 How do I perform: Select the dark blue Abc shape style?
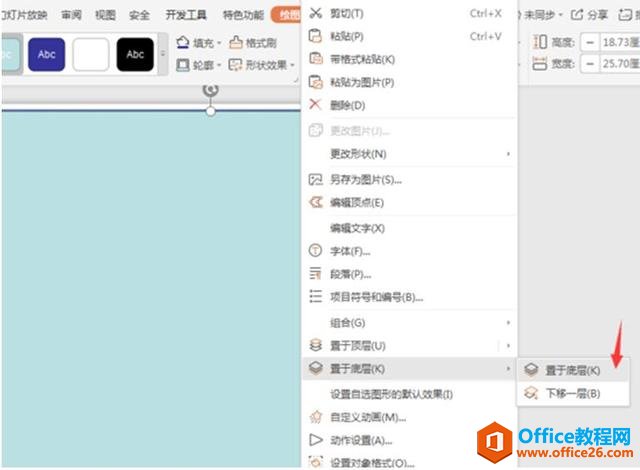click(x=47, y=55)
